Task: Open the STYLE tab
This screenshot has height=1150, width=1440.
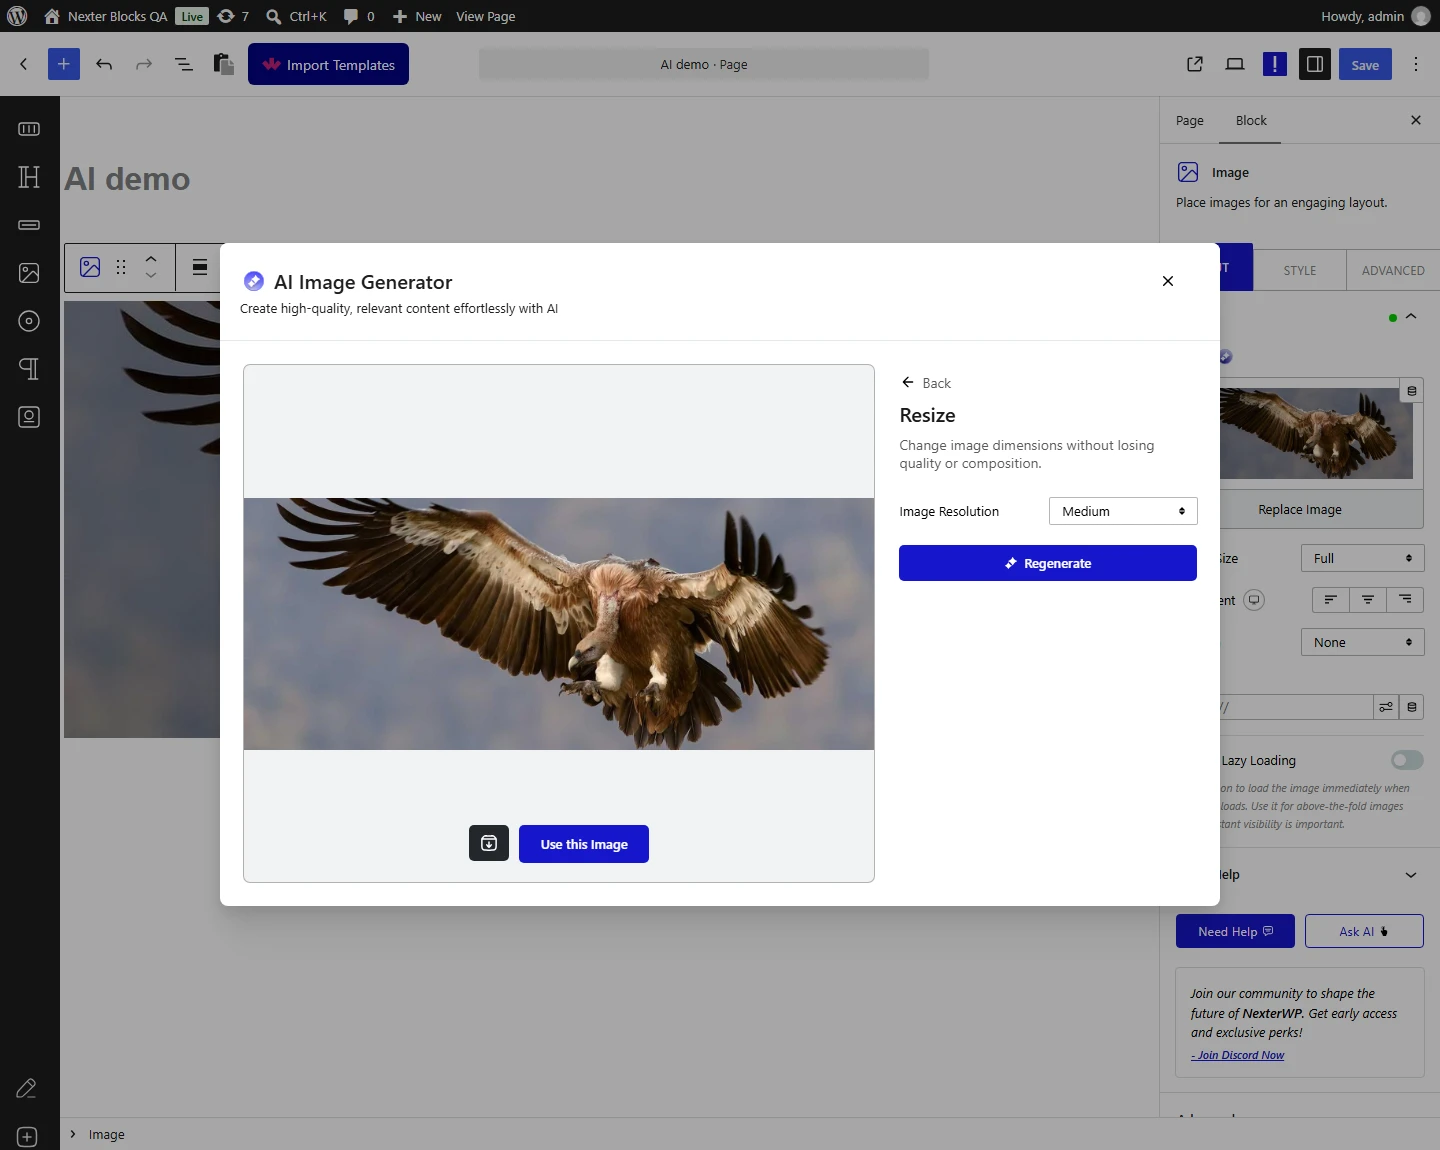Action: 1300,270
